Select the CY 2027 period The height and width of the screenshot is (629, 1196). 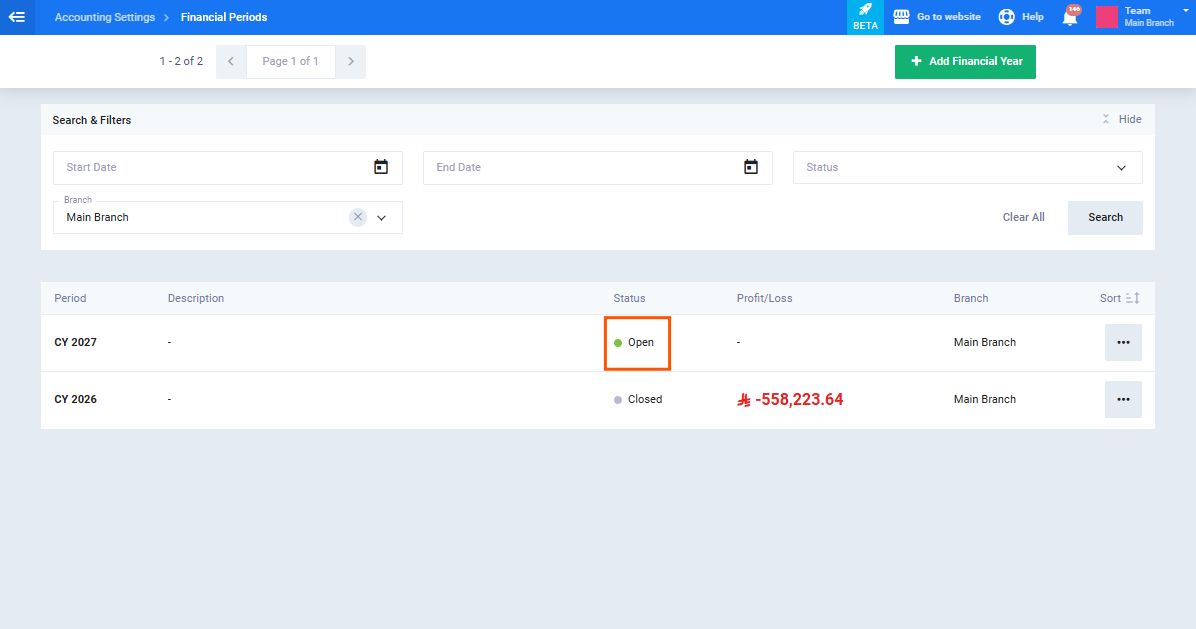76,342
